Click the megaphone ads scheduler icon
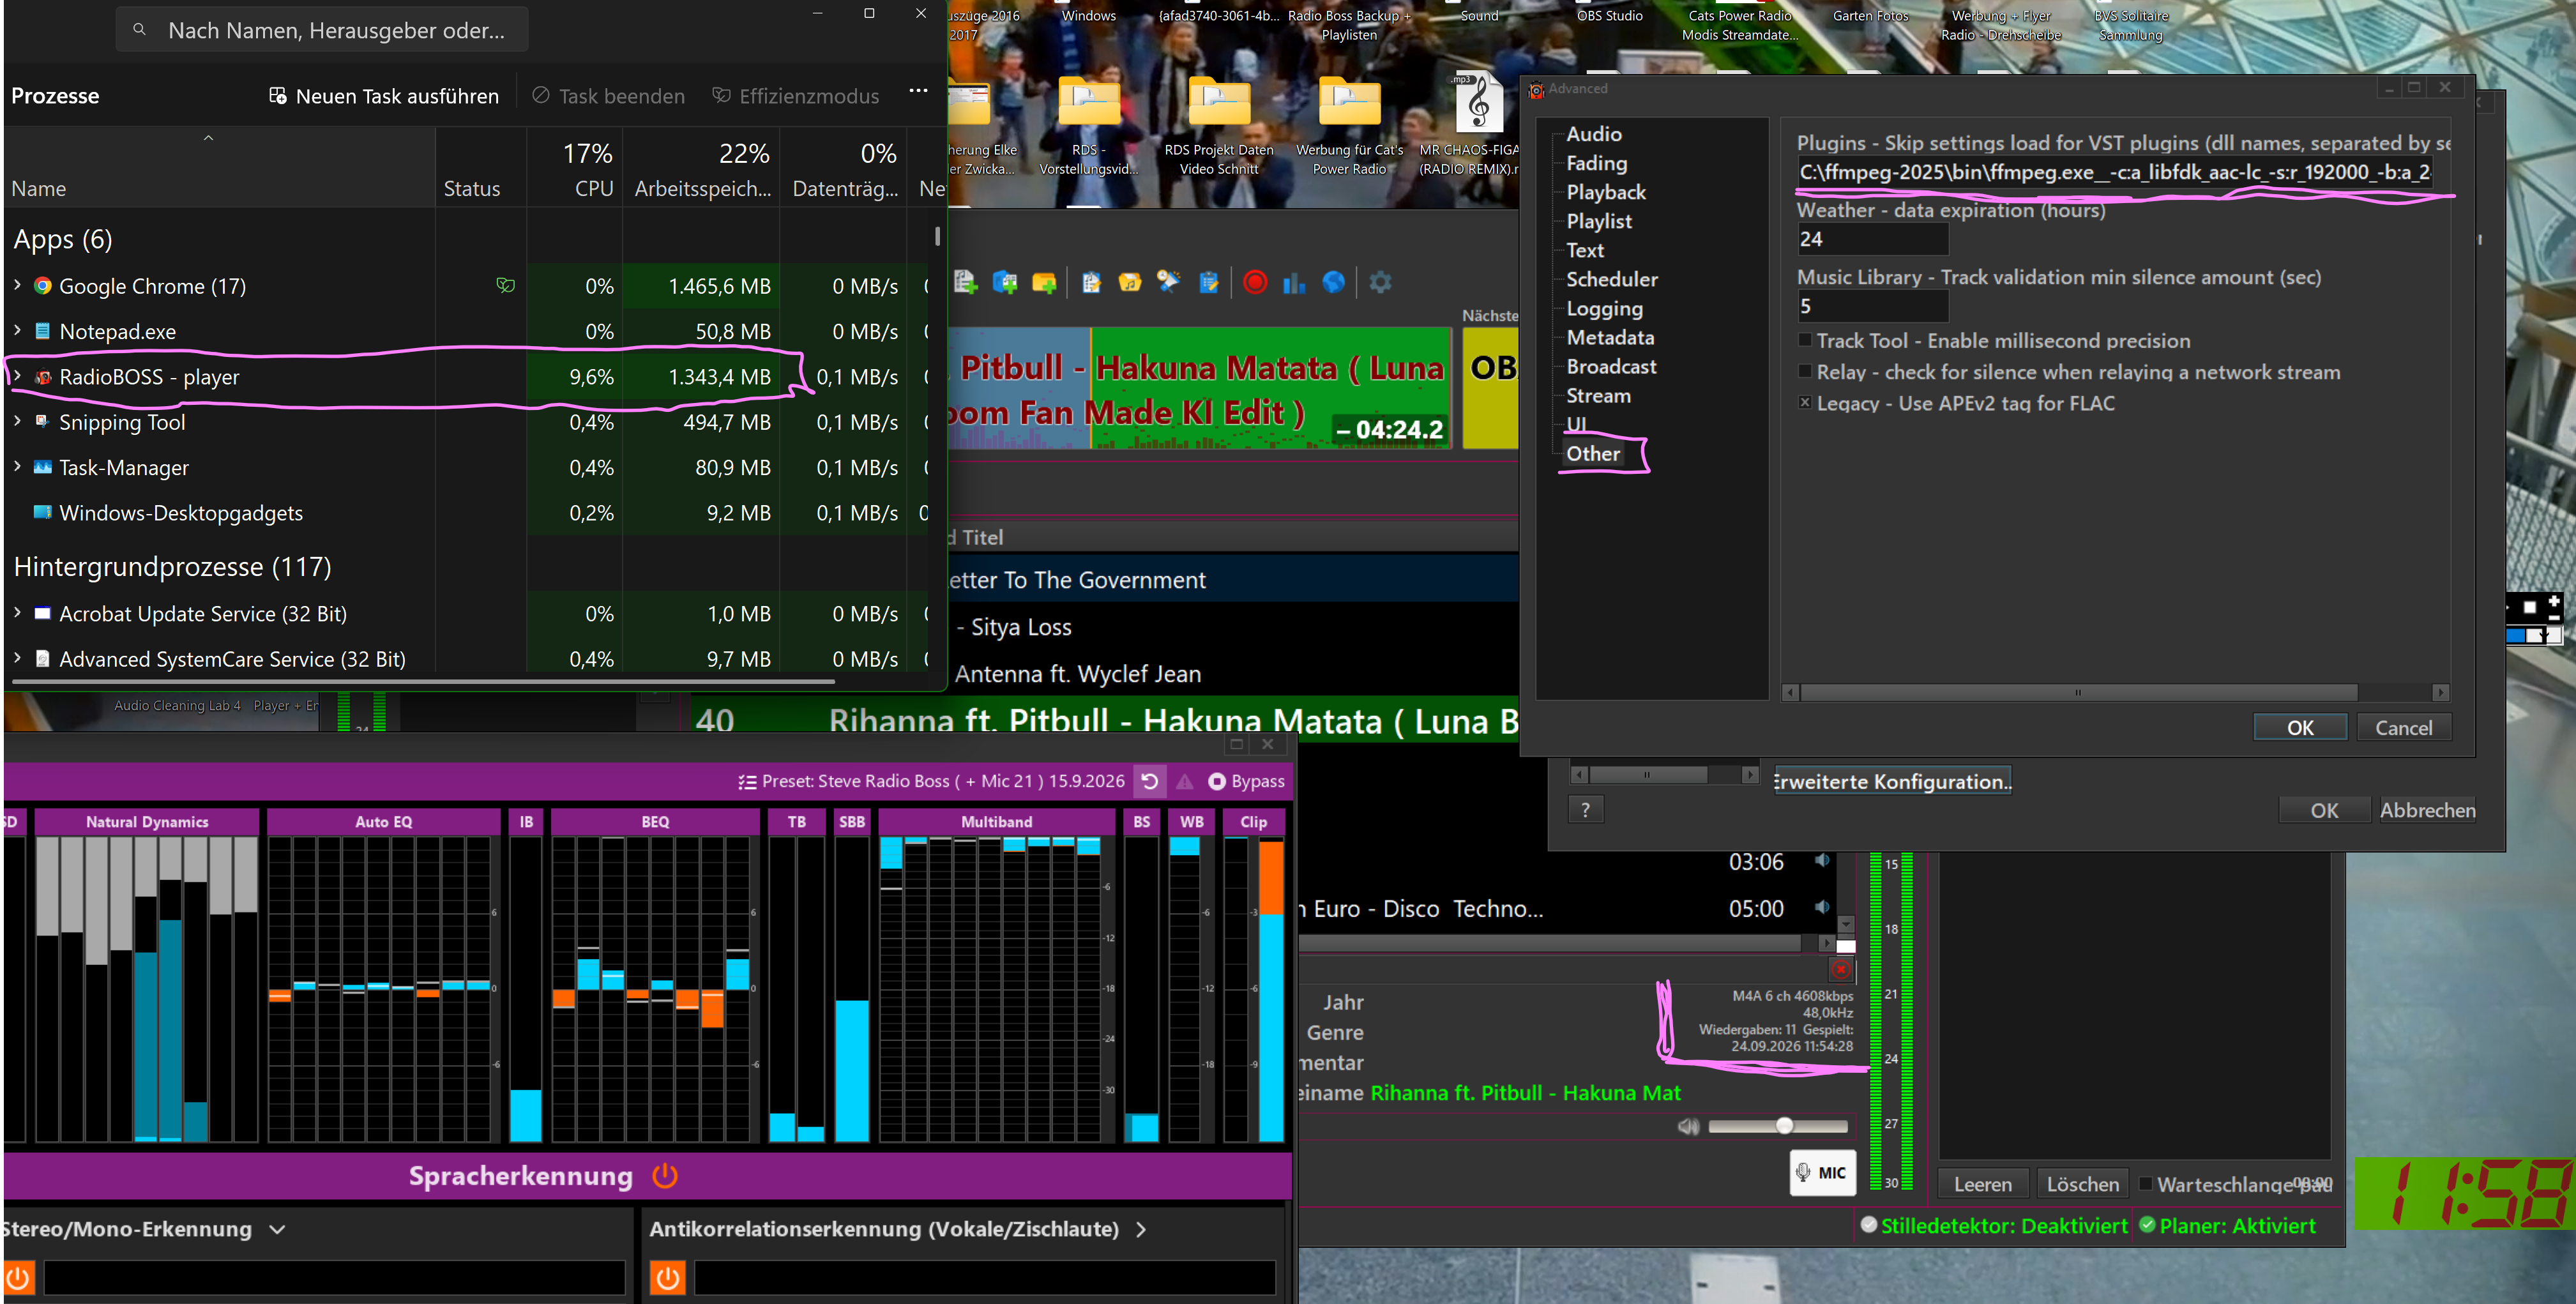The height and width of the screenshot is (1304, 2576). pyautogui.click(x=1169, y=283)
